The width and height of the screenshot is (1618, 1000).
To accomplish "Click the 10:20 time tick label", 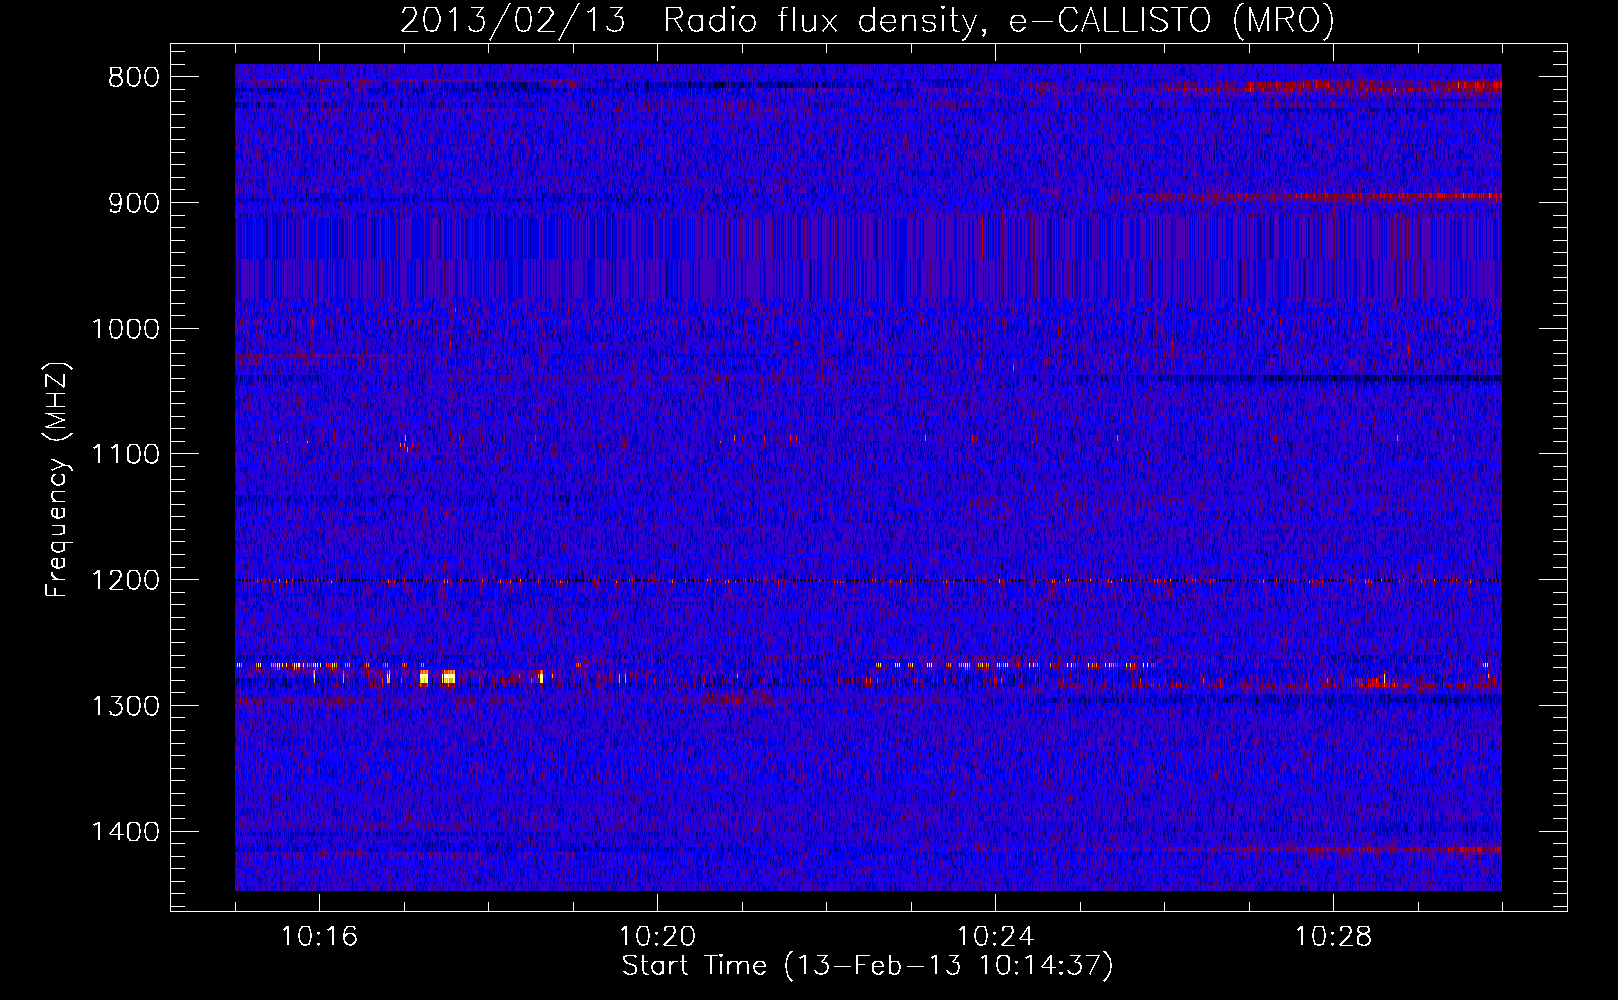I will [x=657, y=937].
